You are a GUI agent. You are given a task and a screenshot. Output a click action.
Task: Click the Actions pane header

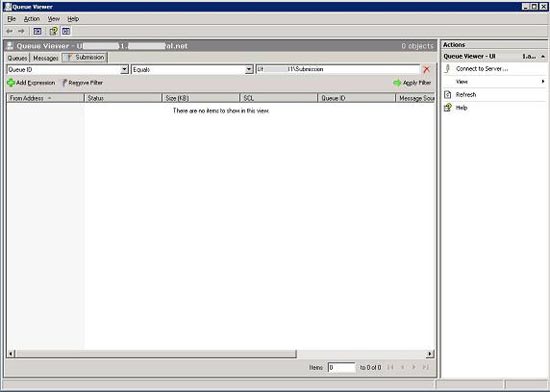pyautogui.click(x=494, y=45)
